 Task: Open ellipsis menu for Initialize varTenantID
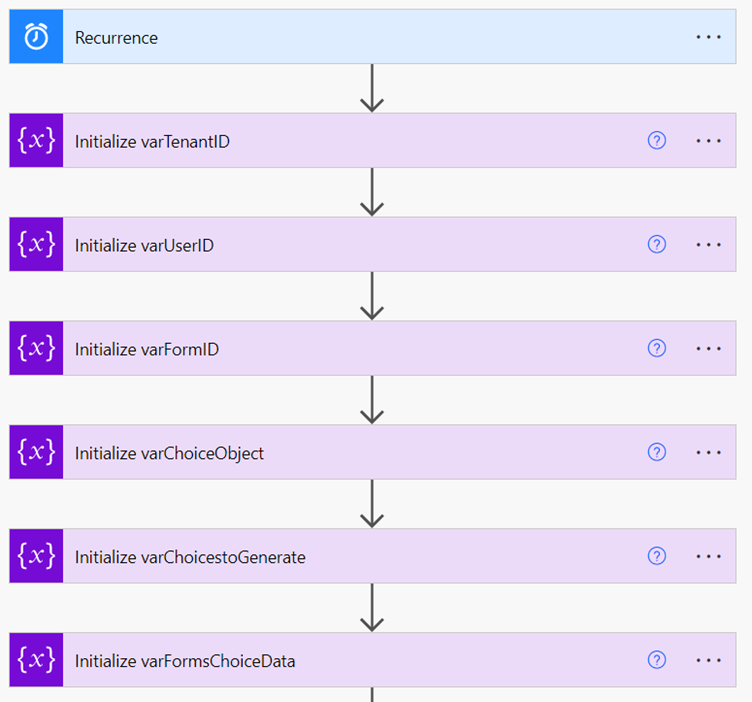click(x=708, y=141)
